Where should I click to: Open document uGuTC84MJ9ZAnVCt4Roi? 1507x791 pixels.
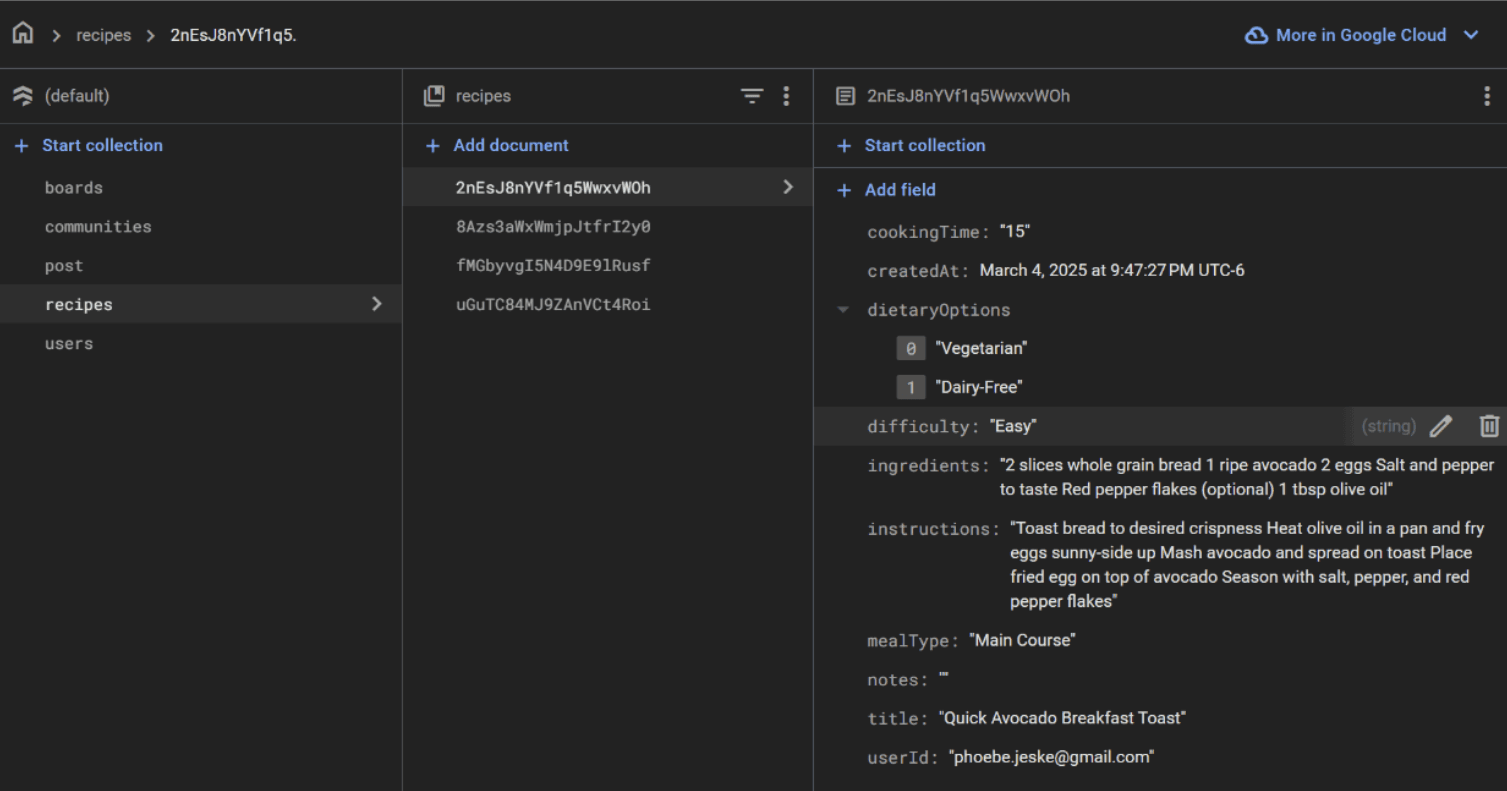(x=553, y=305)
